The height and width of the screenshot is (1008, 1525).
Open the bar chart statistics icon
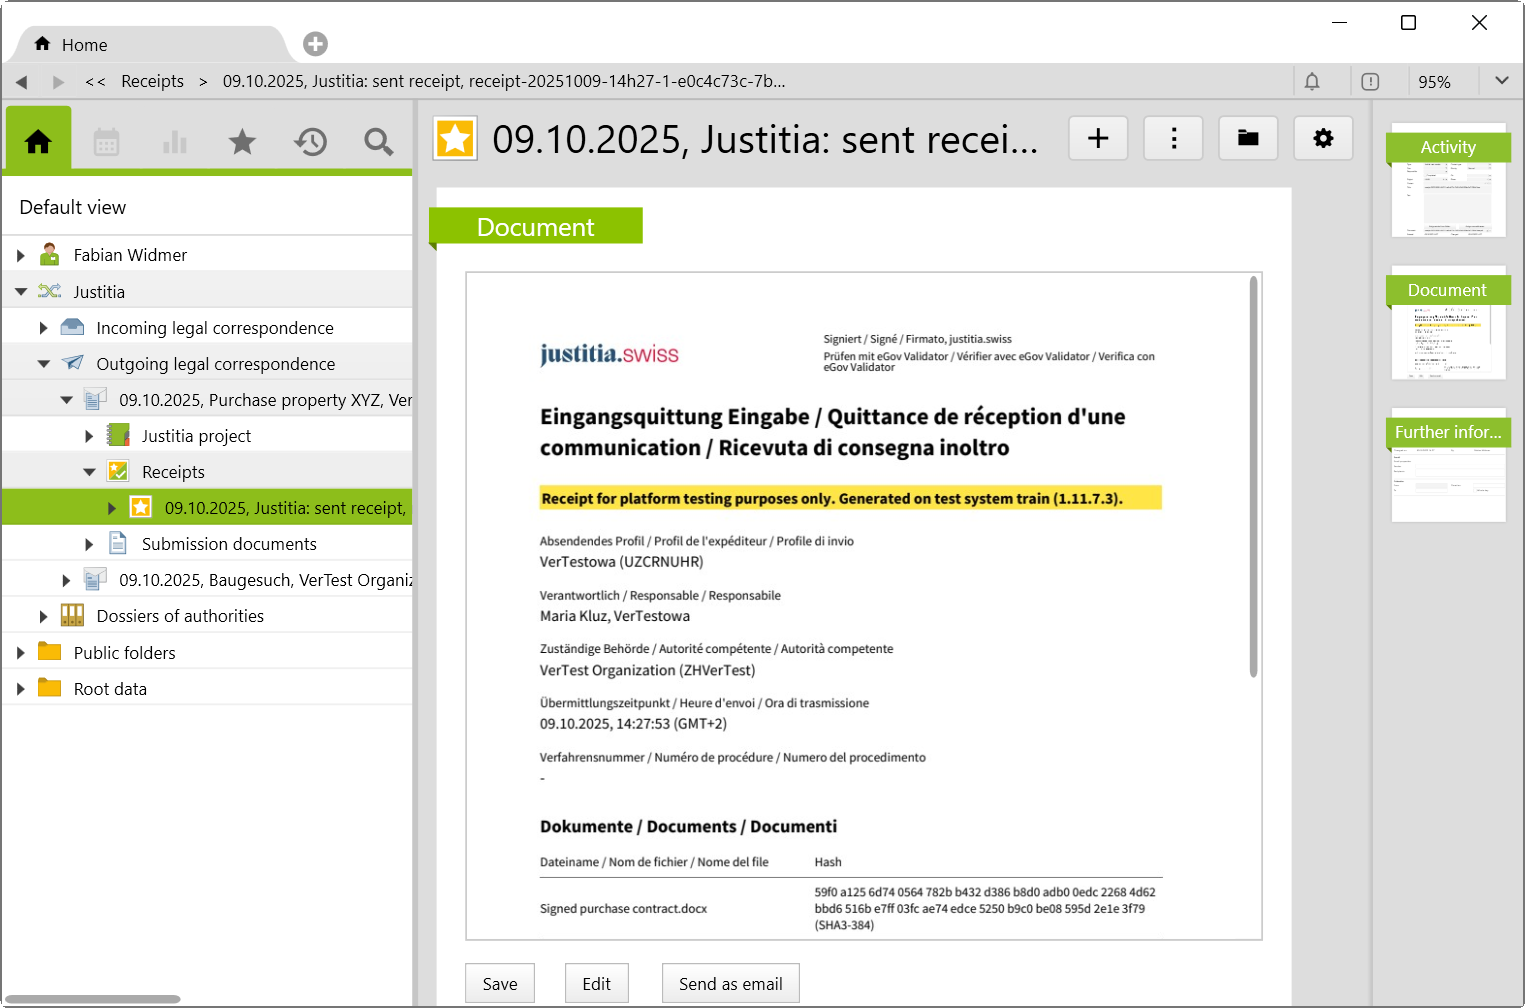(175, 142)
